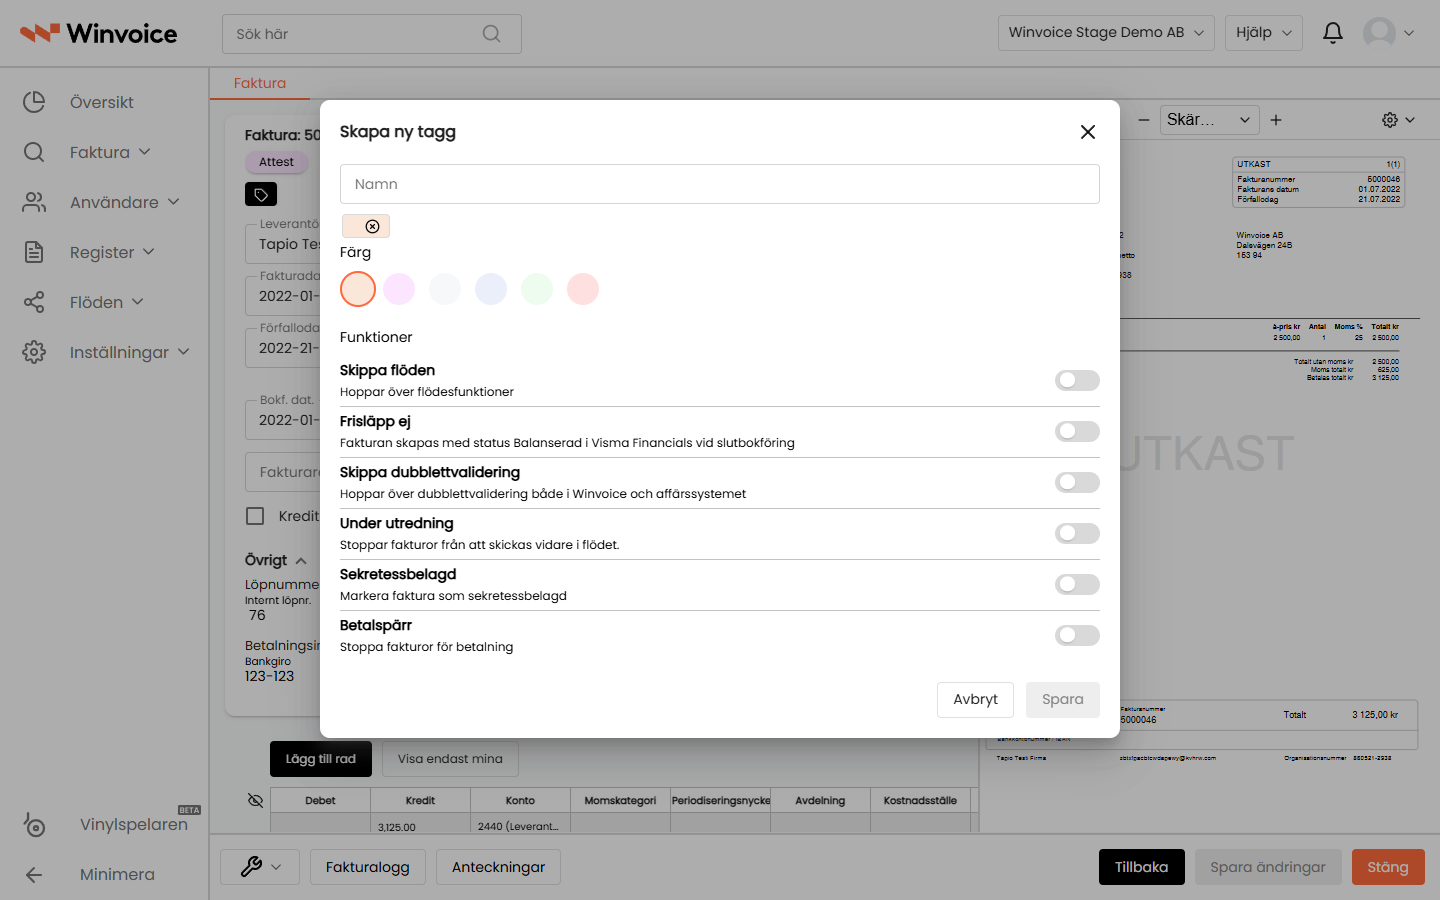
Task: Open the gear settings in the preview toolbar
Action: 1398,120
